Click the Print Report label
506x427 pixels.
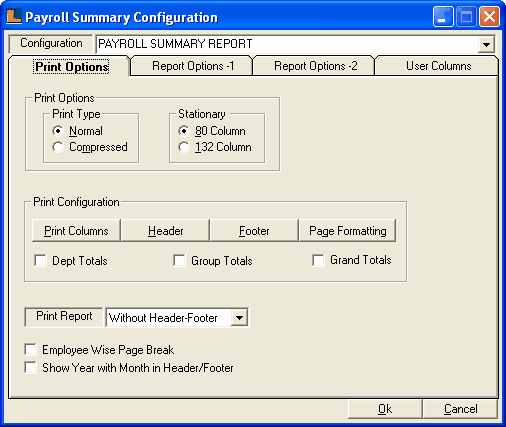click(64, 316)
